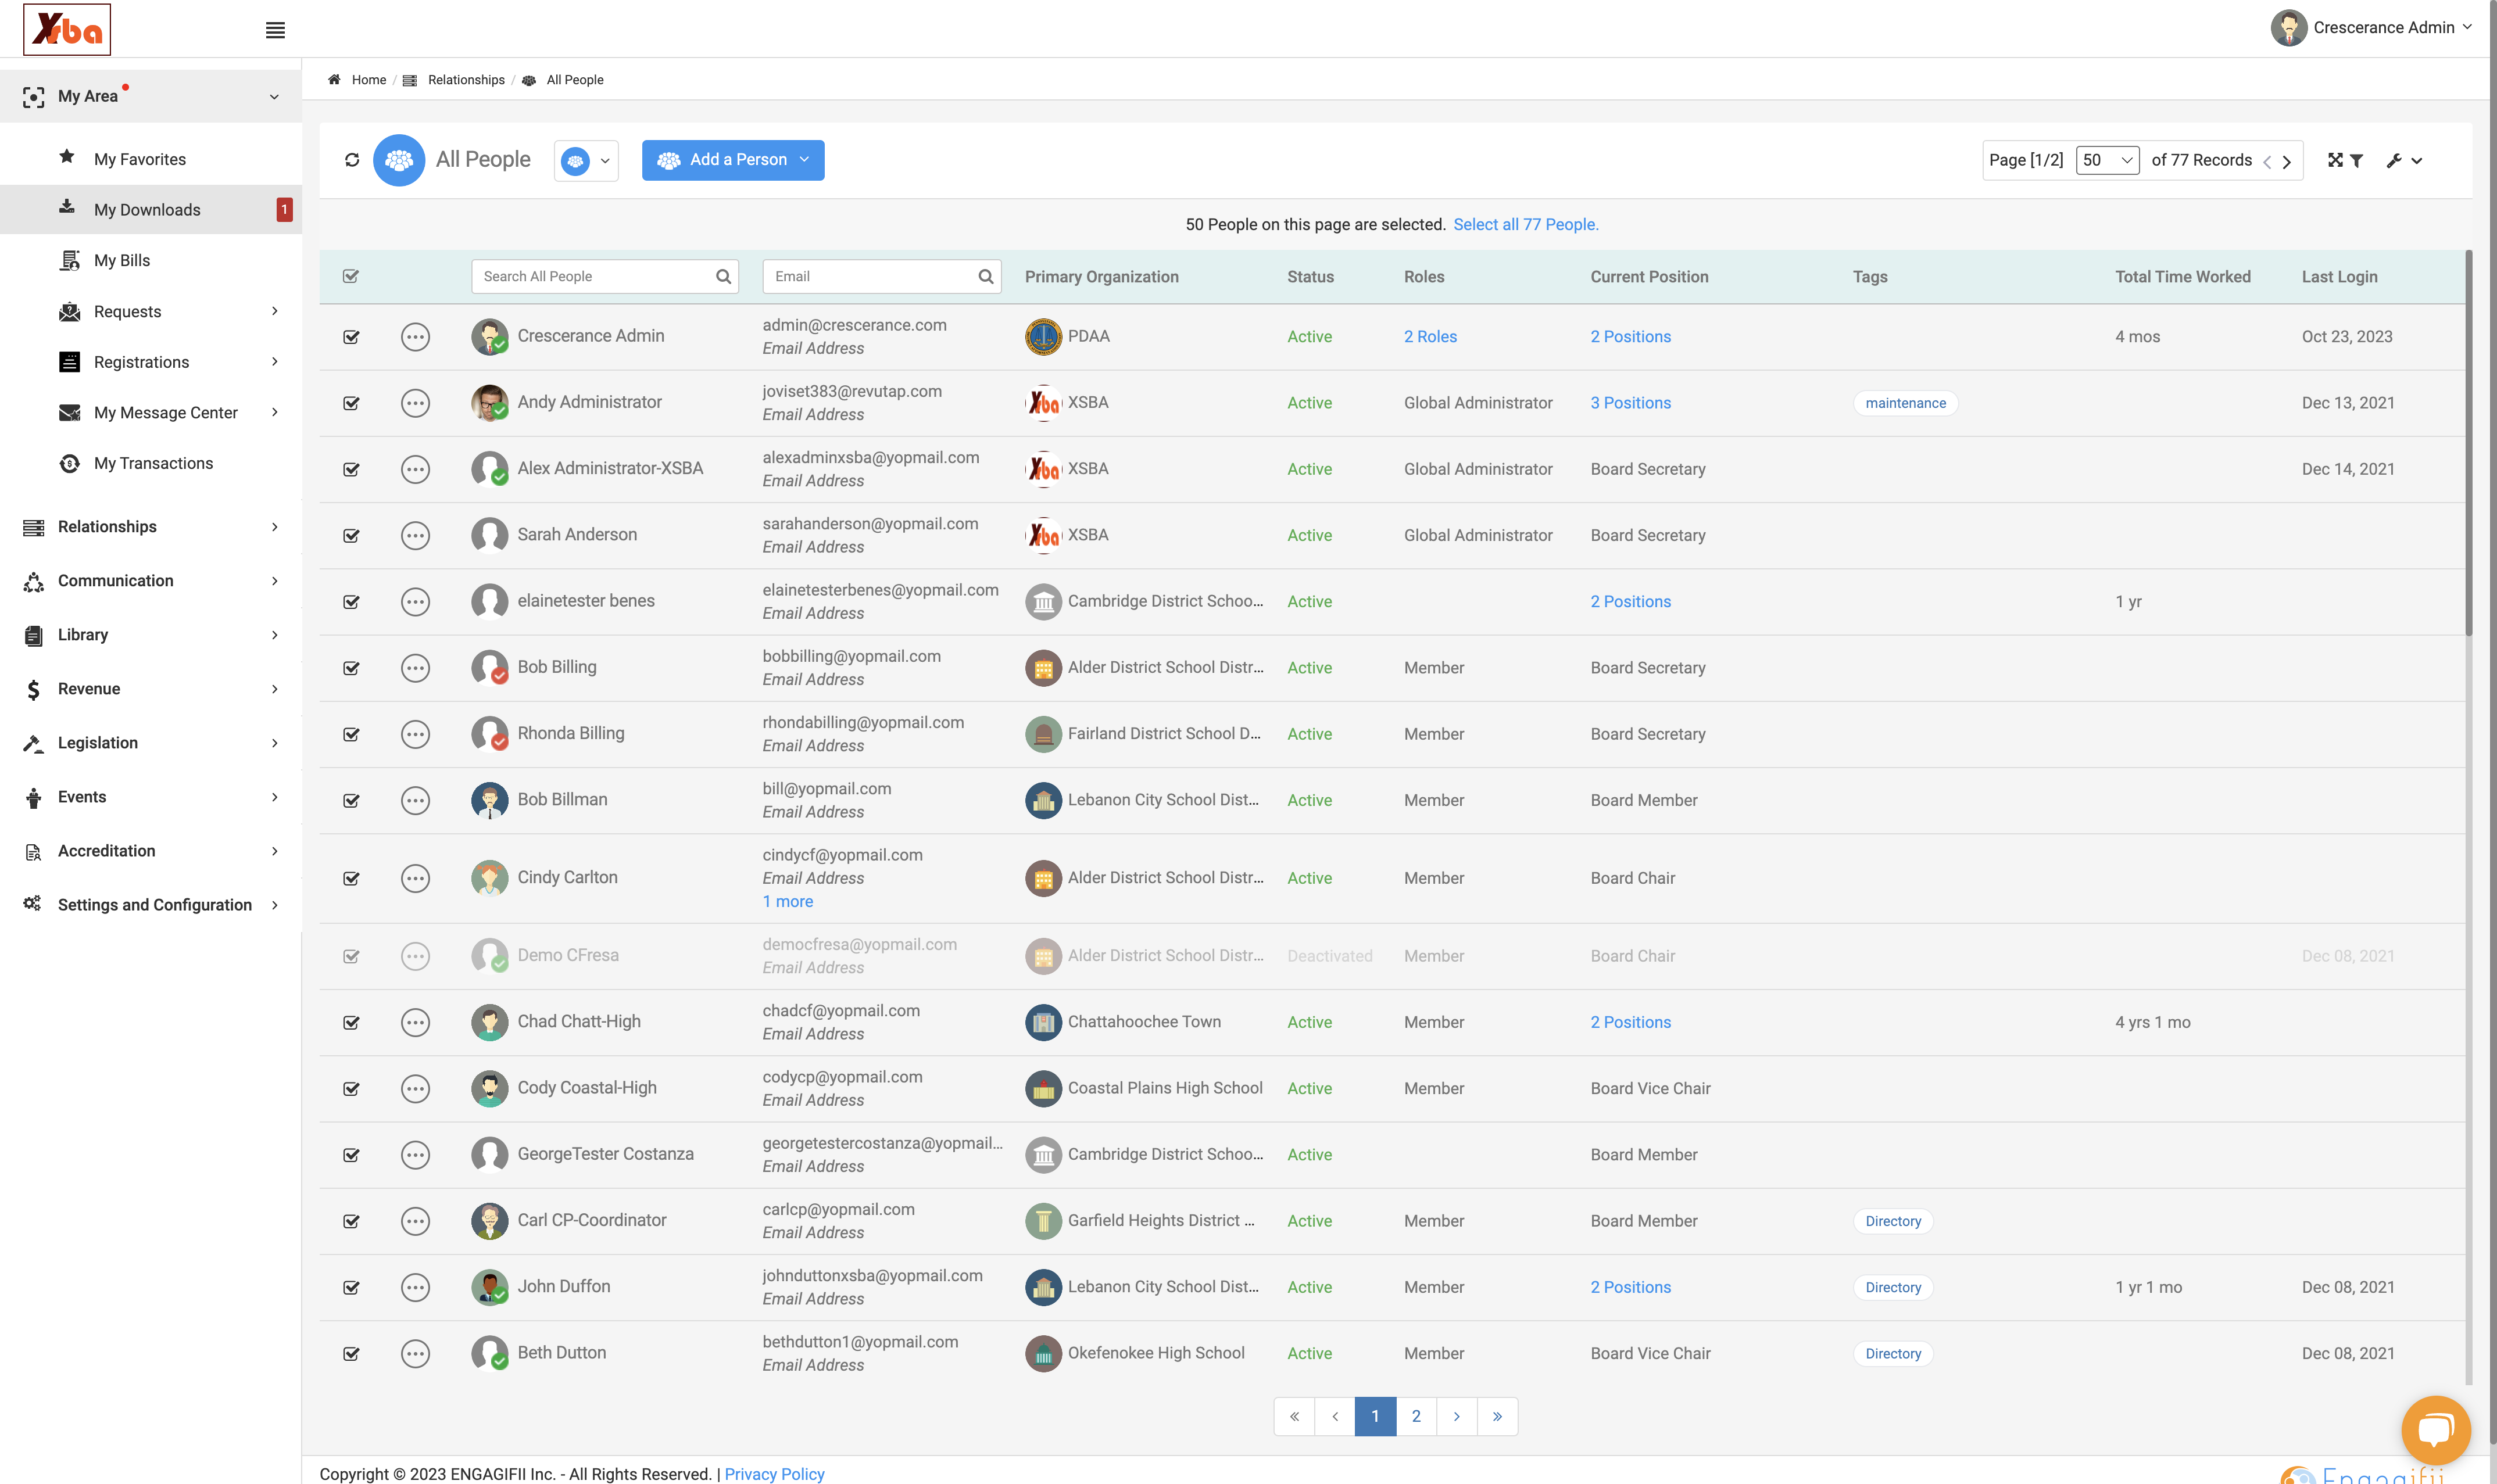Click the three-dot menu for Andy Administrator
Screen dimensions: 2497x1484
pyautogui.click(x=415, y=403)
